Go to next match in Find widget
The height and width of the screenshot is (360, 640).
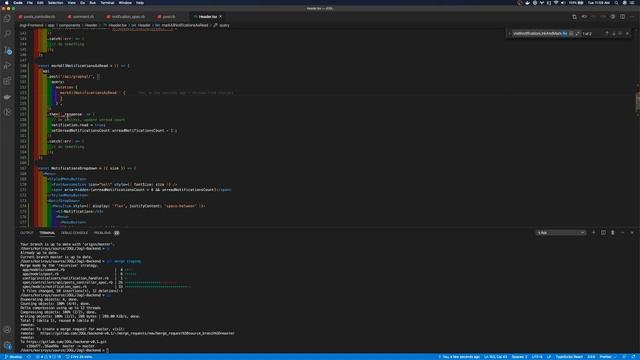pos(613,33)
